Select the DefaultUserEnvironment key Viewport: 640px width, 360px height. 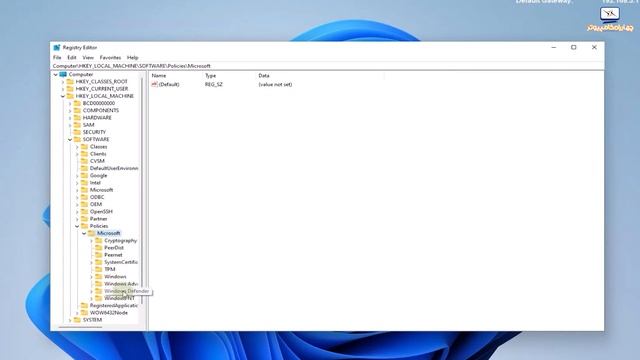click(114, 168)
